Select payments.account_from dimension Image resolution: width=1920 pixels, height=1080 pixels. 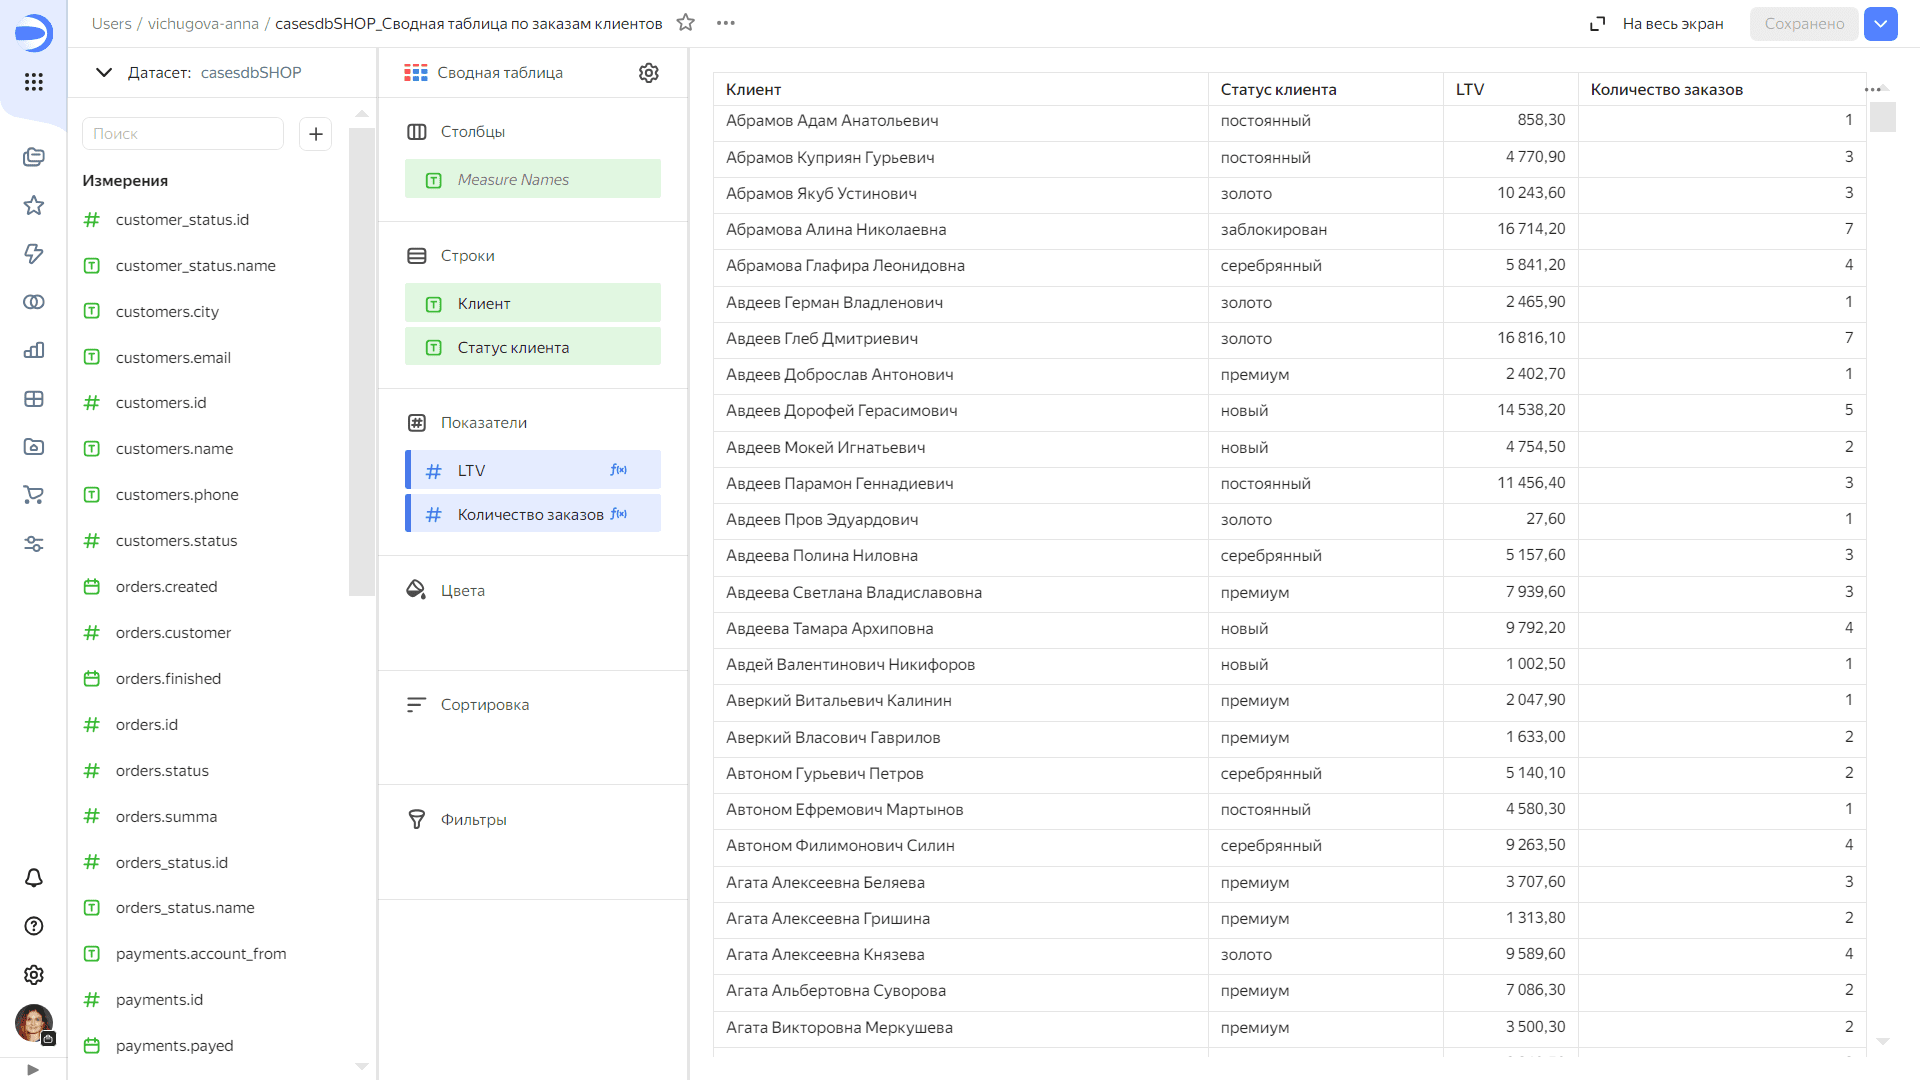[x=201, y=953]
